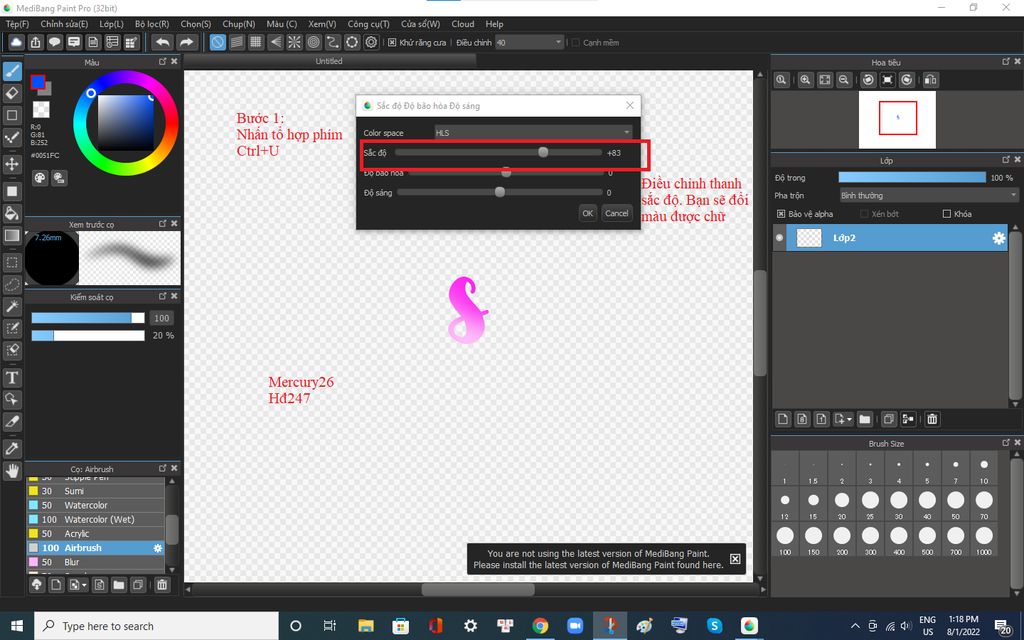Open the Lớp(L) menu
This screenshot has height=640, width=1024.
coord(111,24)
